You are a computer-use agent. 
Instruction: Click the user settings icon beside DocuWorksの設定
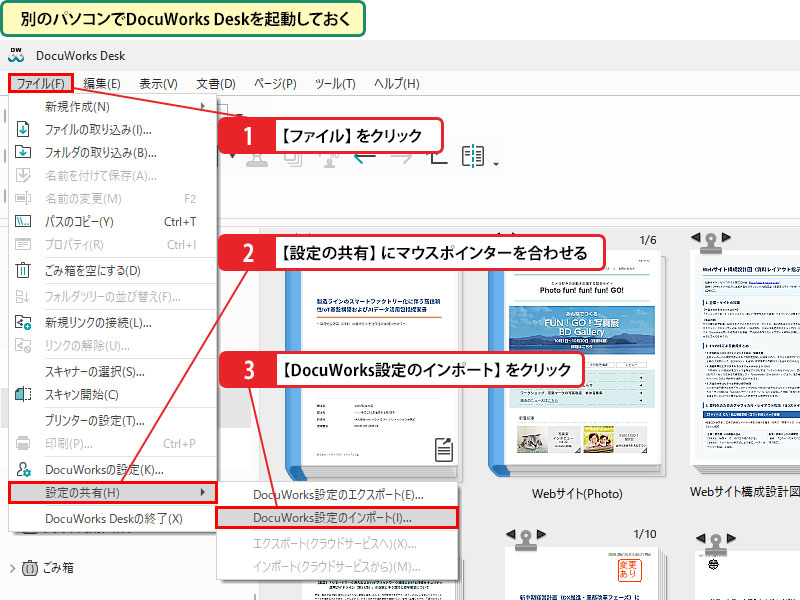23,469
